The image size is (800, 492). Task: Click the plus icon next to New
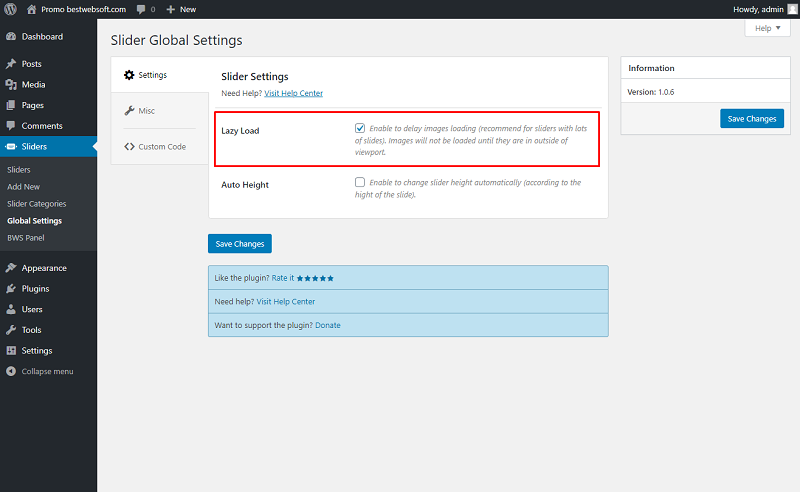tap(170, 9)
